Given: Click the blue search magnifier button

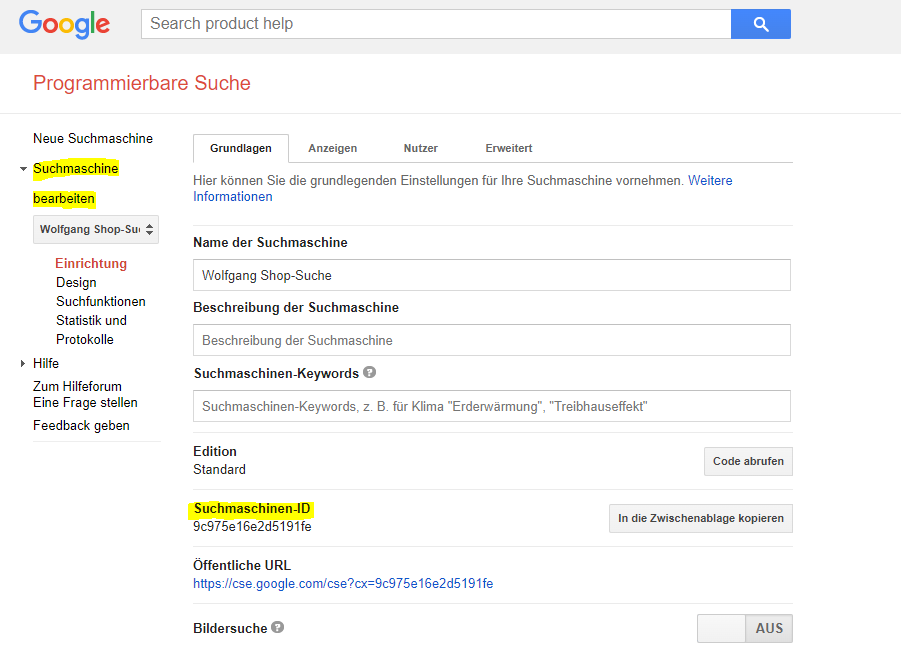Looking at the screenshot, I should tap(760, 24).
